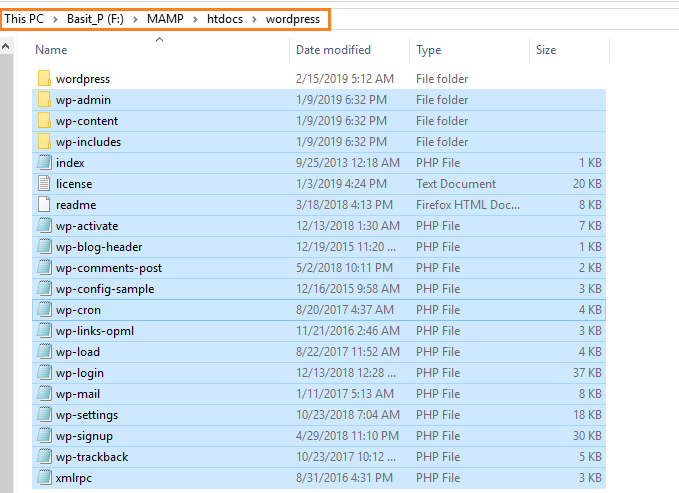This screenshot has height=493, width=679.
Task: Click the scroll up arrow of left pane
Action: 6,46
